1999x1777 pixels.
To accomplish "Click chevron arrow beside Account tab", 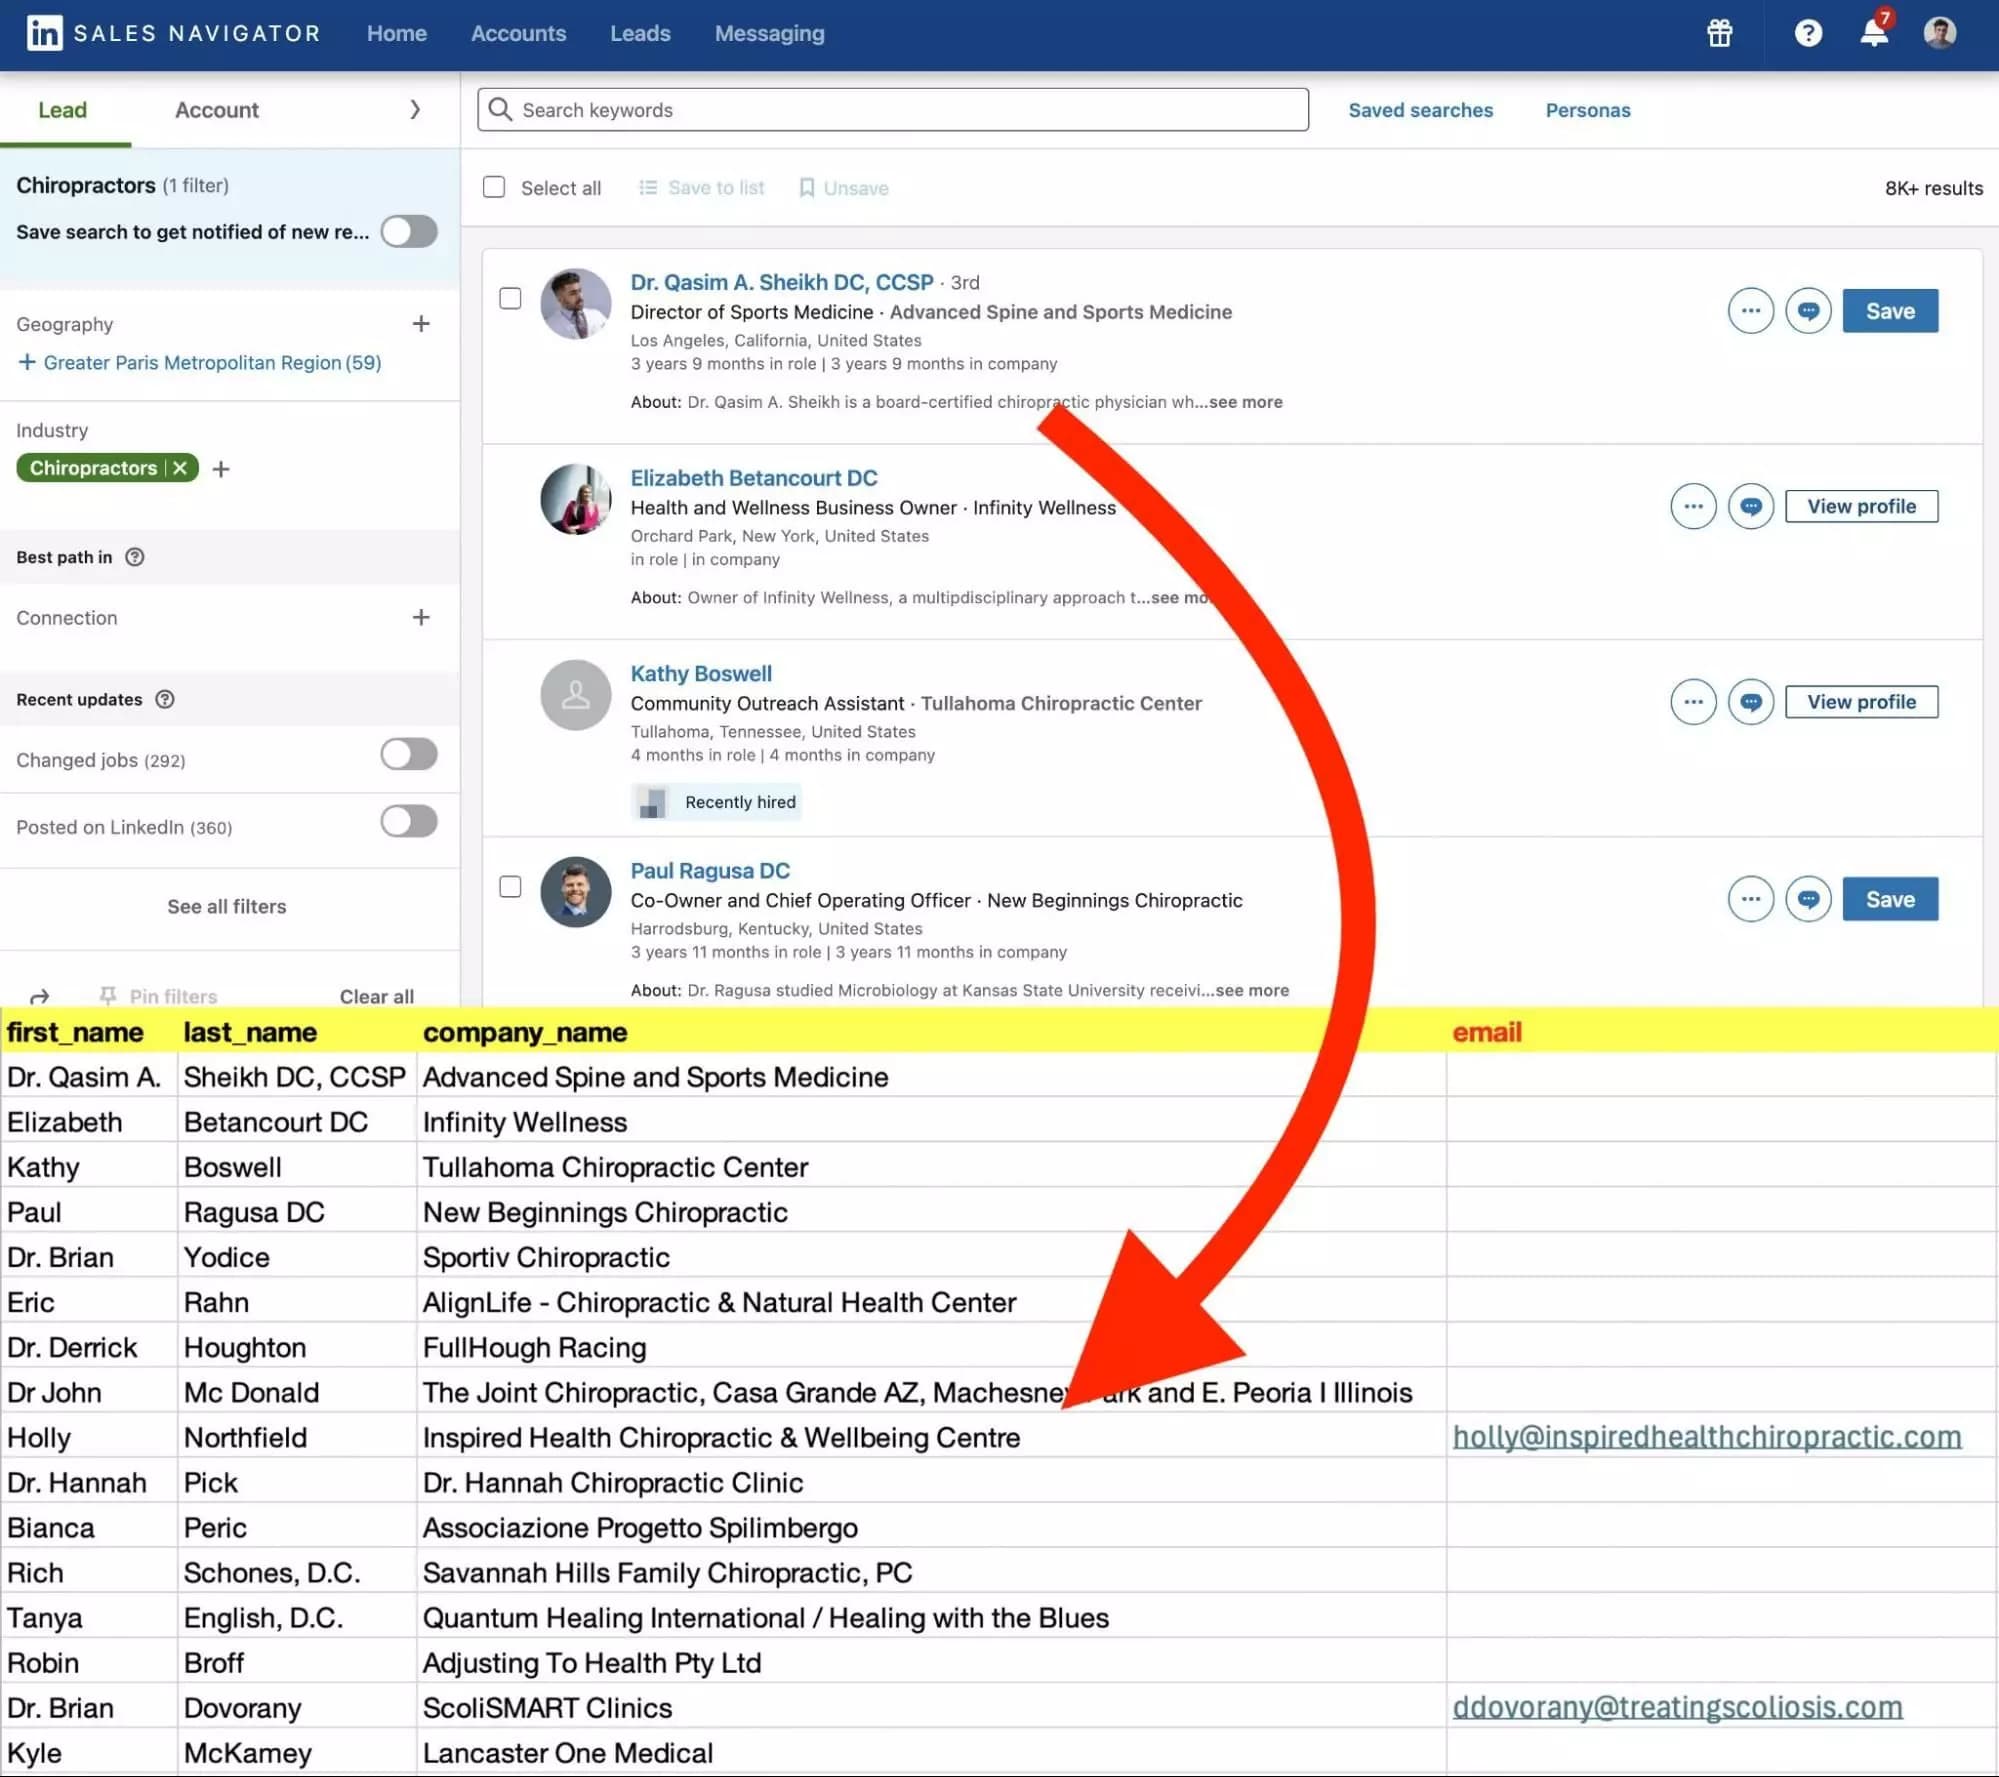I will 415,110.
